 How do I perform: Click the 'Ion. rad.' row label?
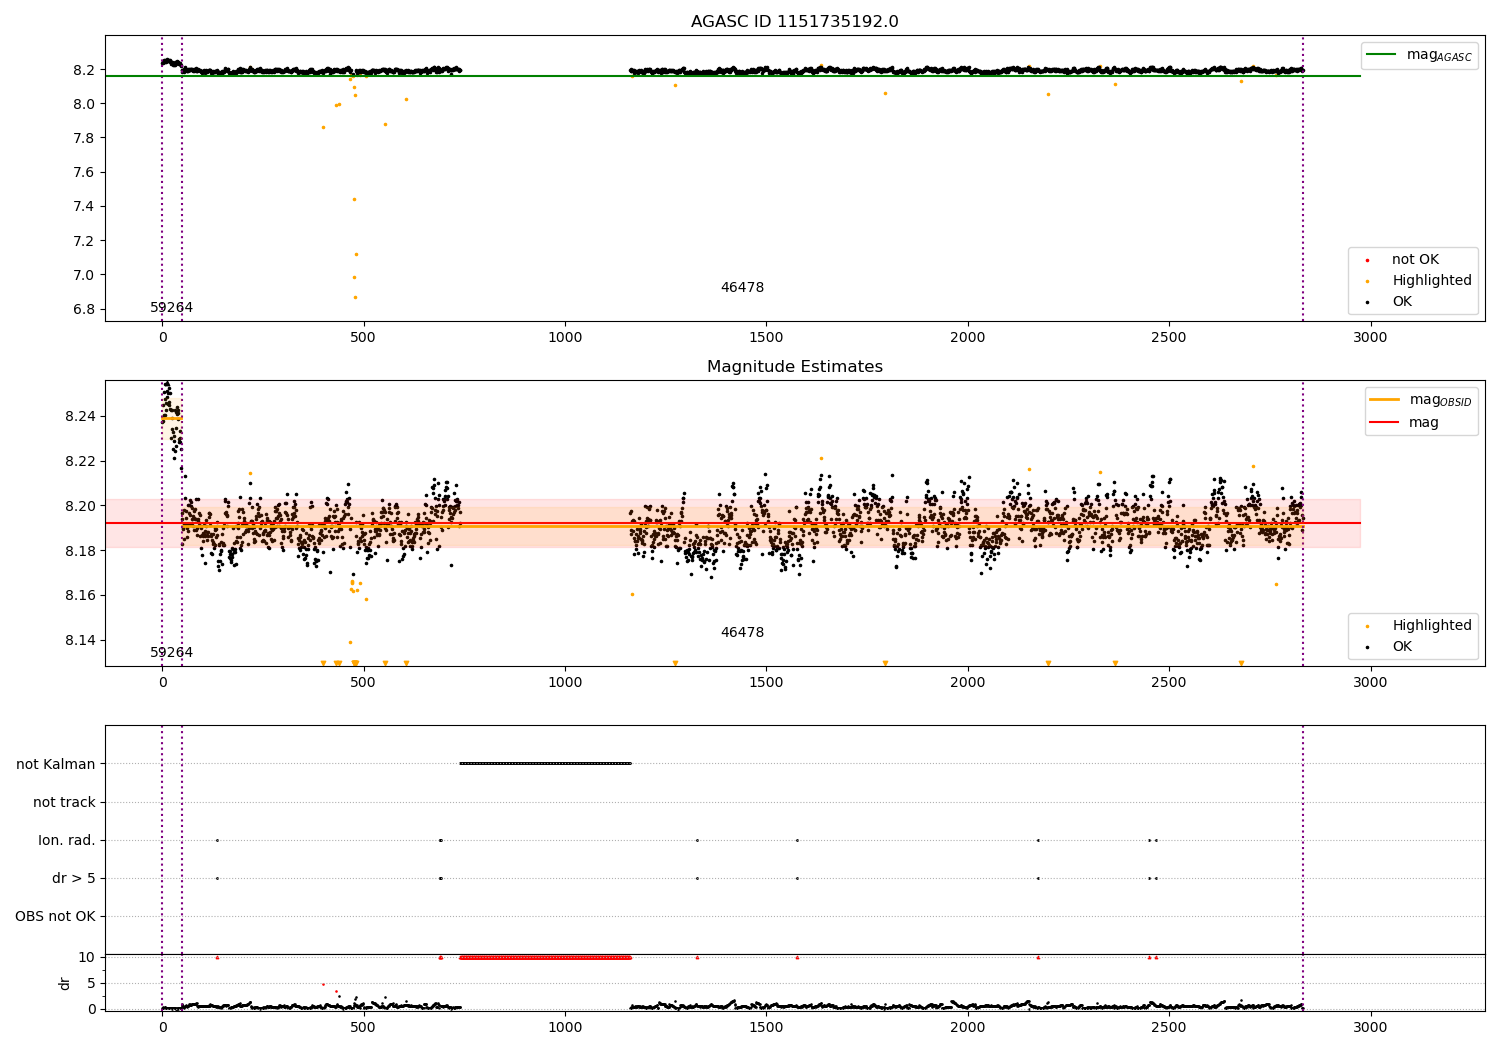click(x=67, y=840)
